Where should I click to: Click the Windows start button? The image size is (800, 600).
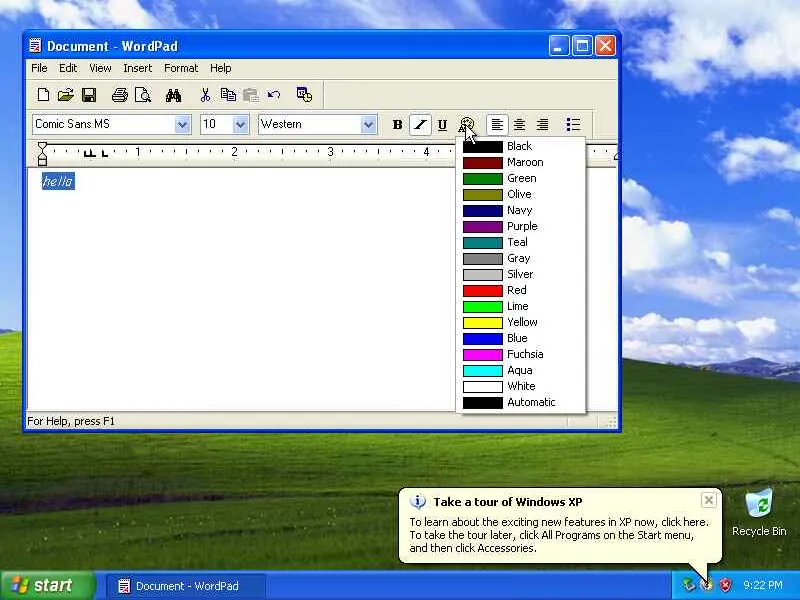pos(48,585)
